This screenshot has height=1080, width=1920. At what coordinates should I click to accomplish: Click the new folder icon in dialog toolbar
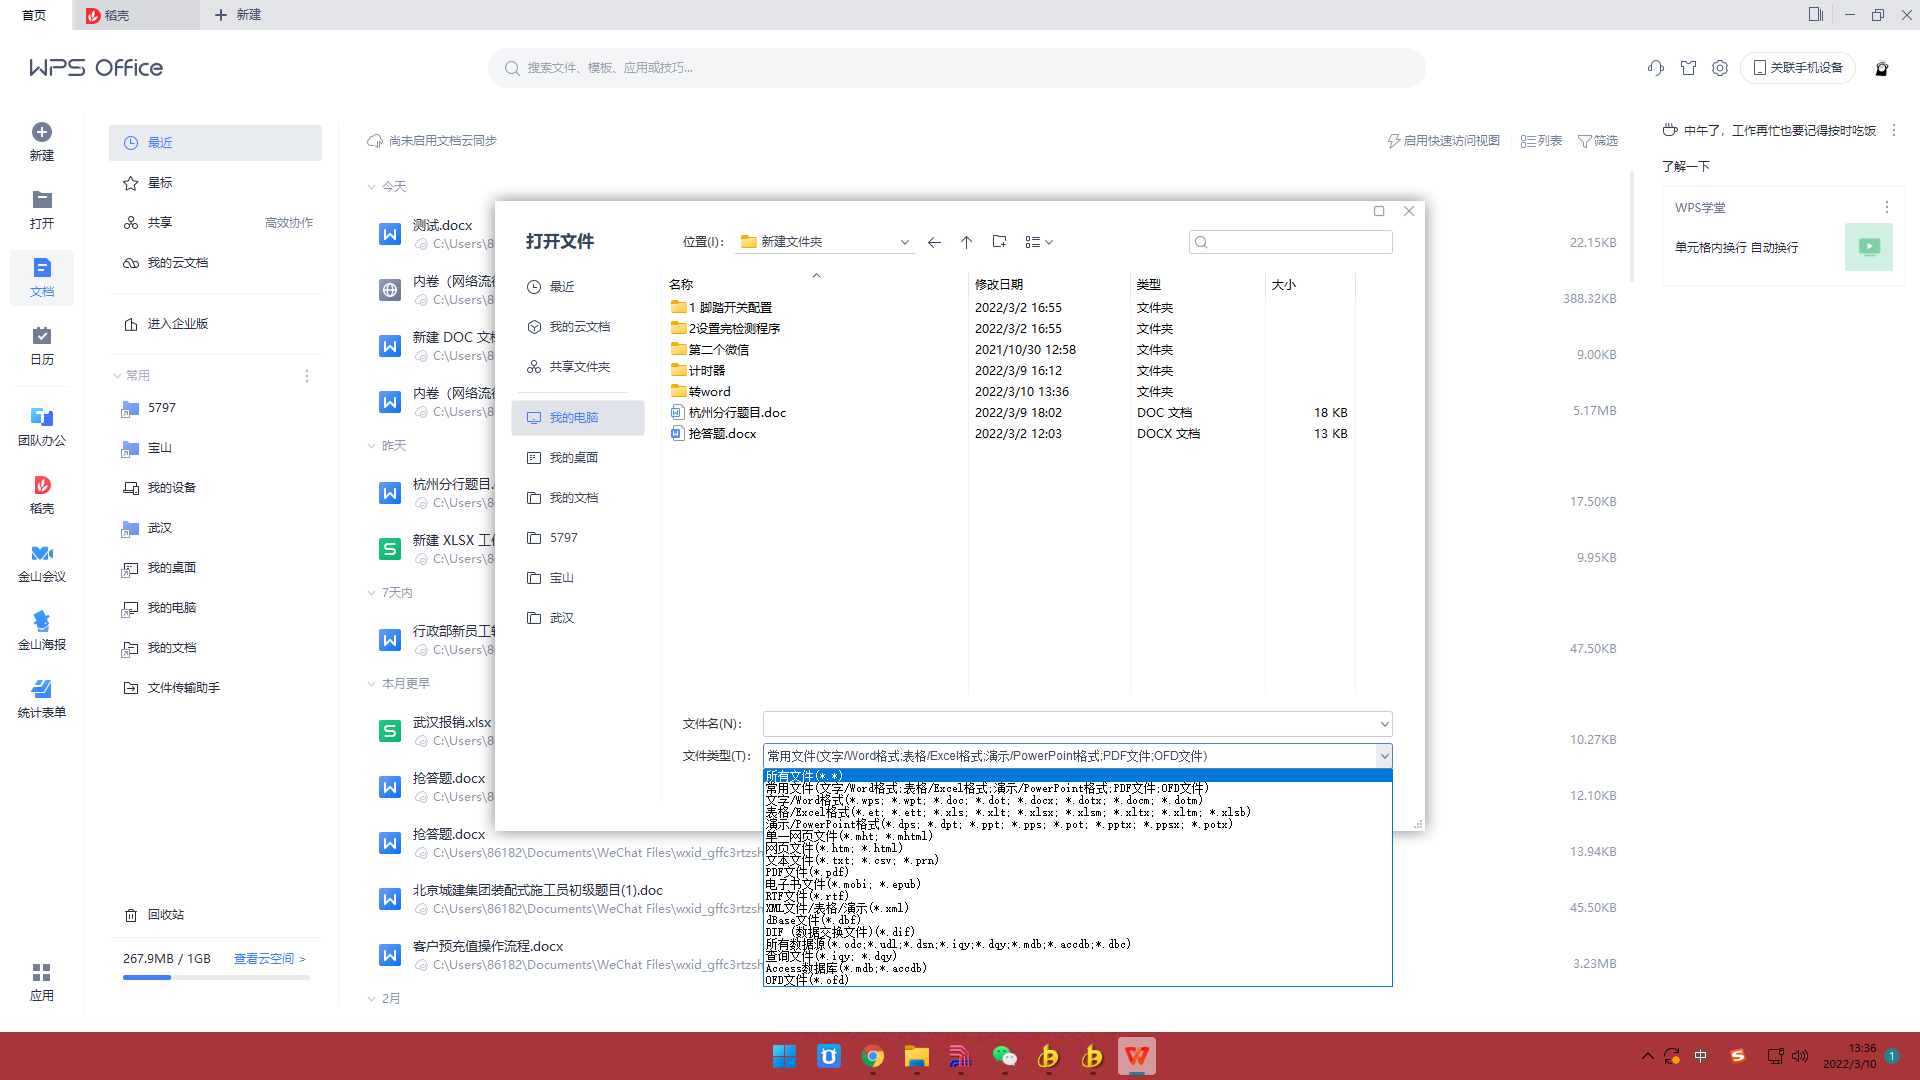coord(999,242)
